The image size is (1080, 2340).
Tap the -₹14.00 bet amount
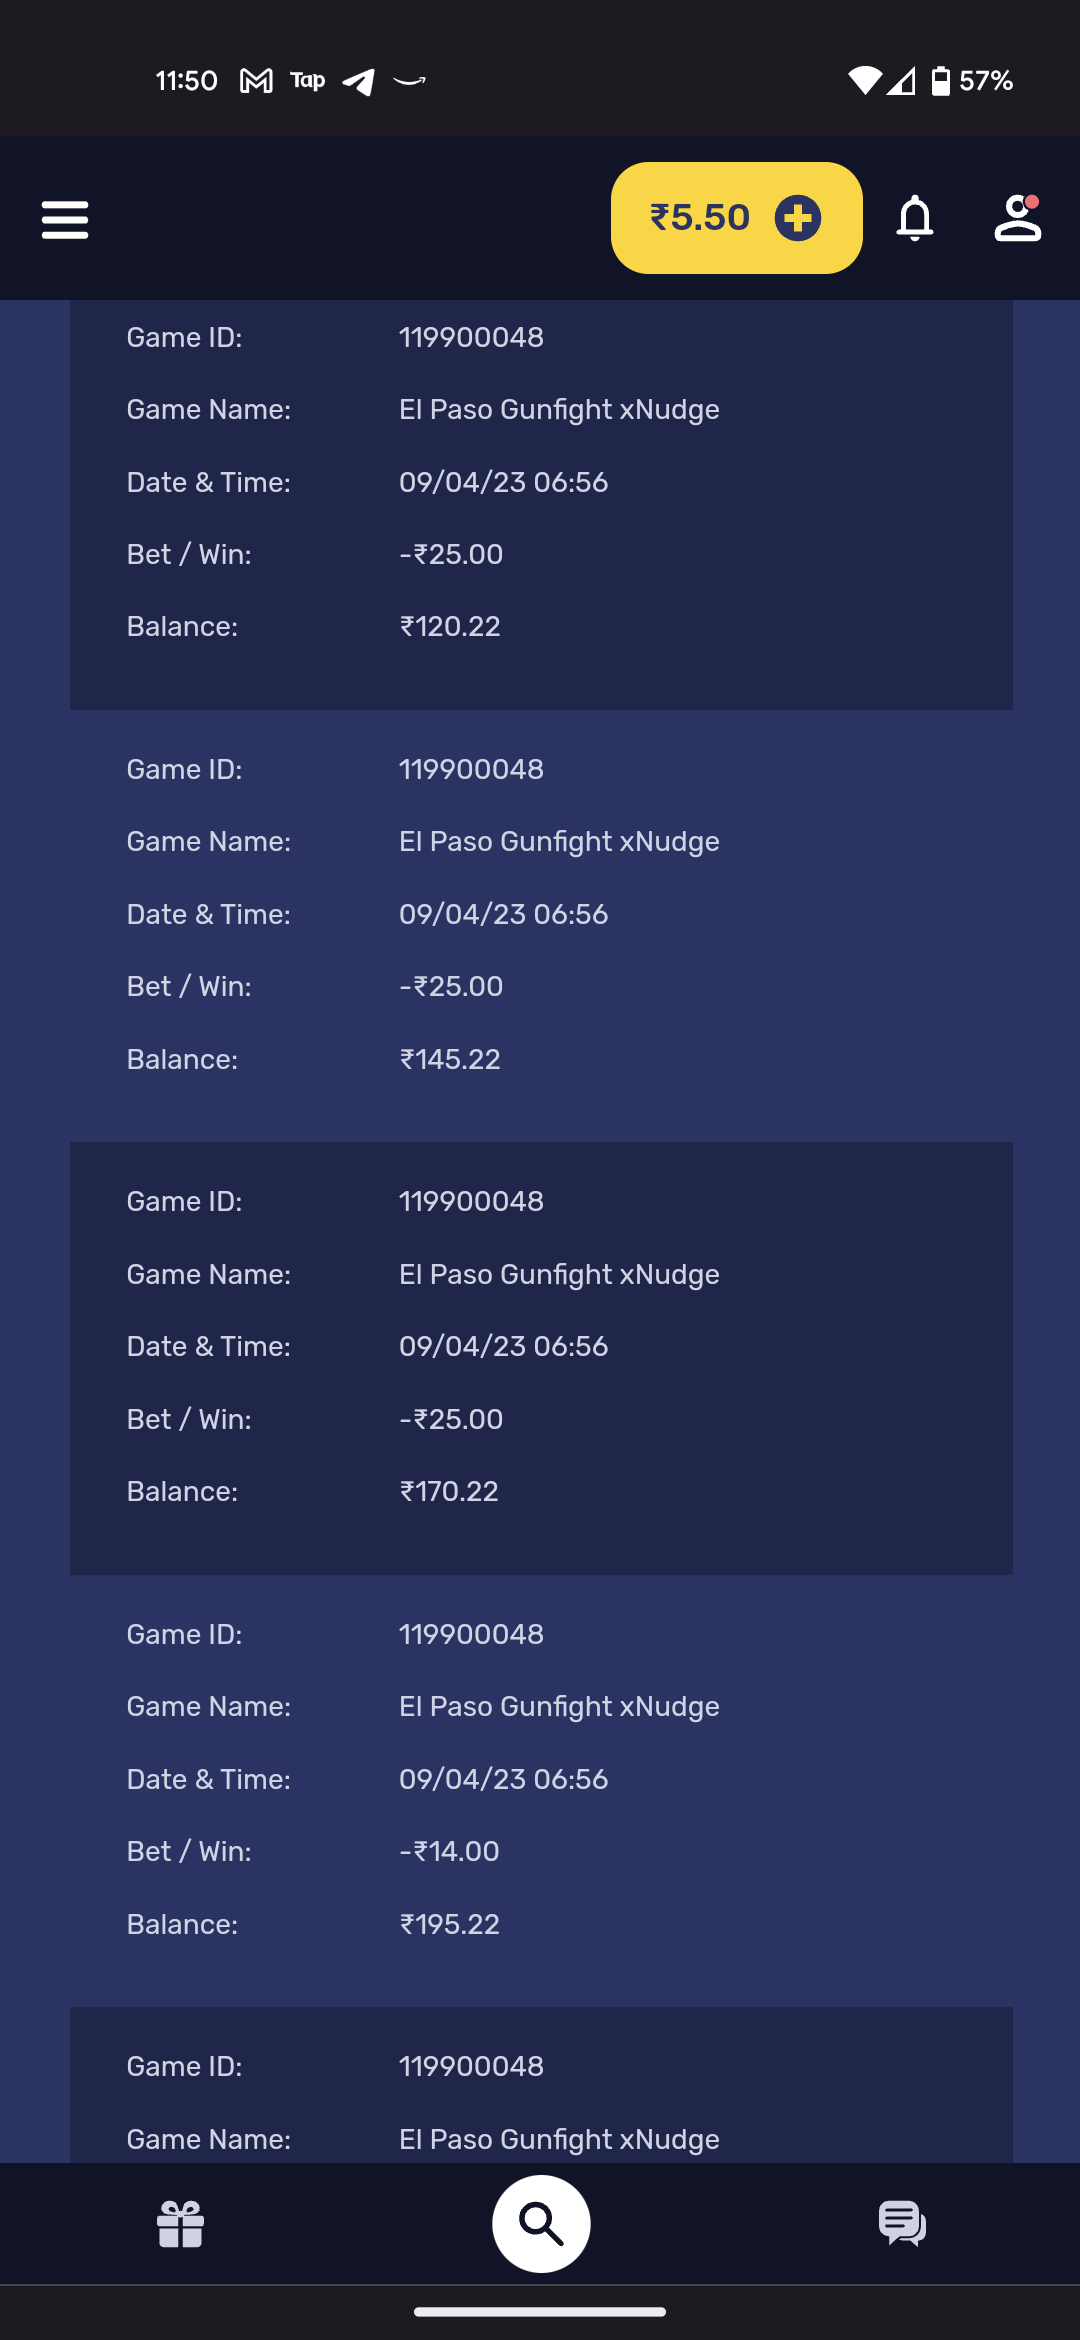pyautogui.click(x=450, y=1852)
